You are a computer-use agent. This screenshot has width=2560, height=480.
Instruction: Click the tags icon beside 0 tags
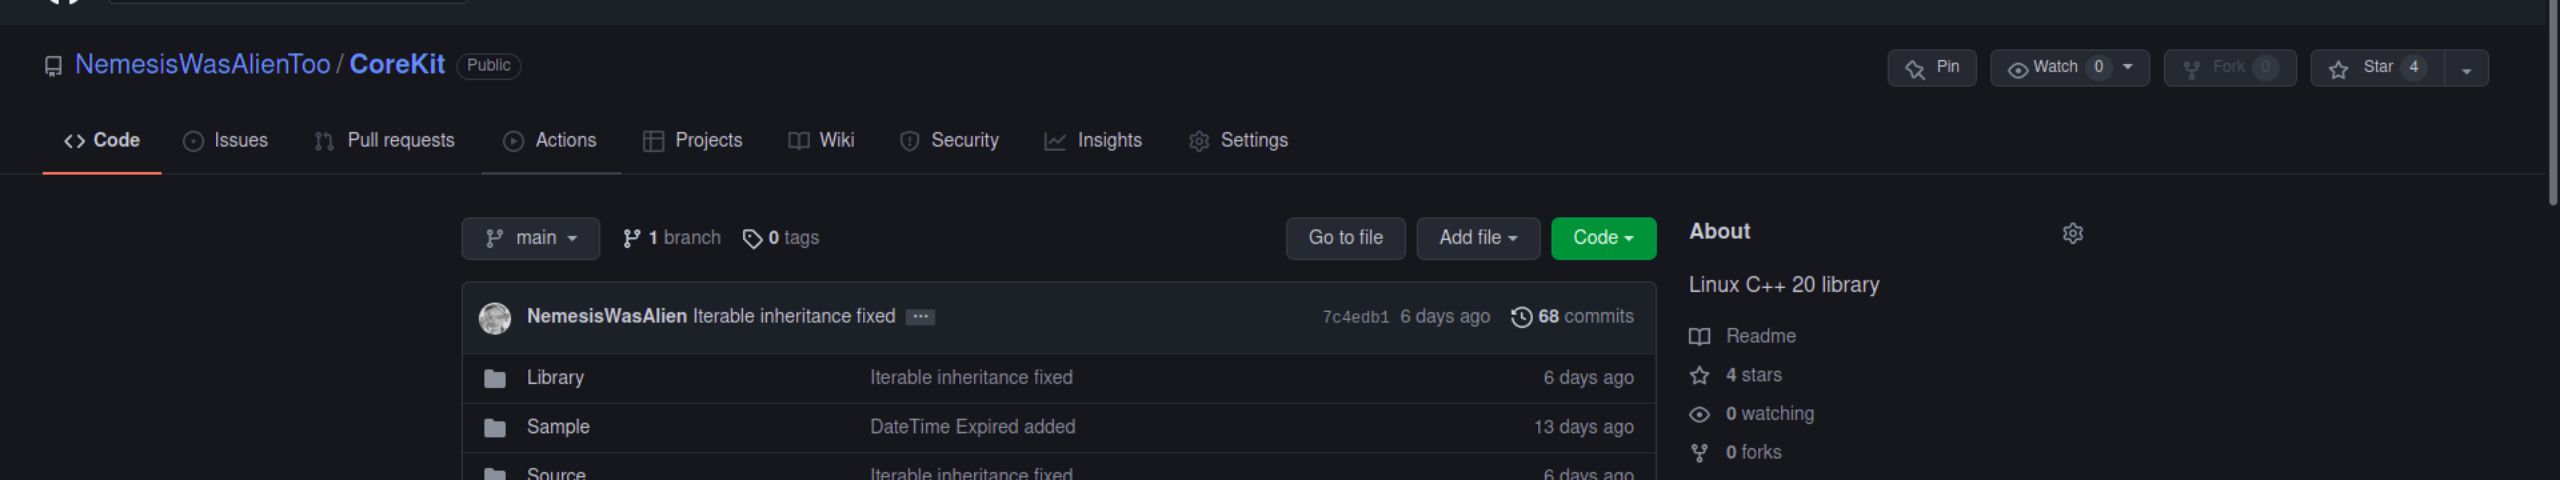click(752, 238)
